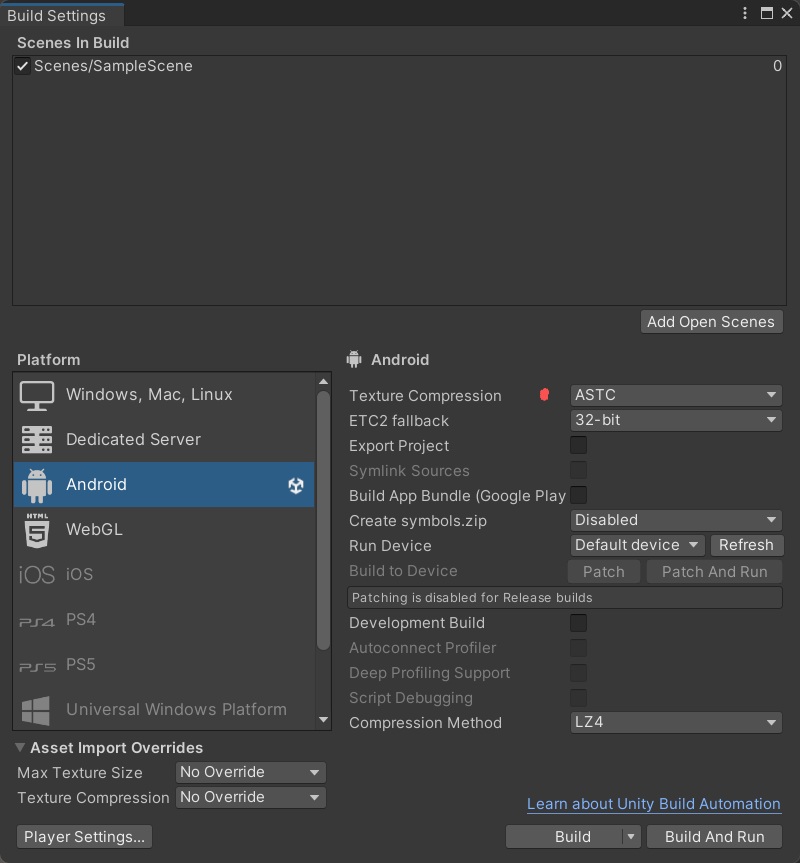Viewport: 800px width, 863px height.
Task: Select the iOS platform
Action: click(164, 575)
